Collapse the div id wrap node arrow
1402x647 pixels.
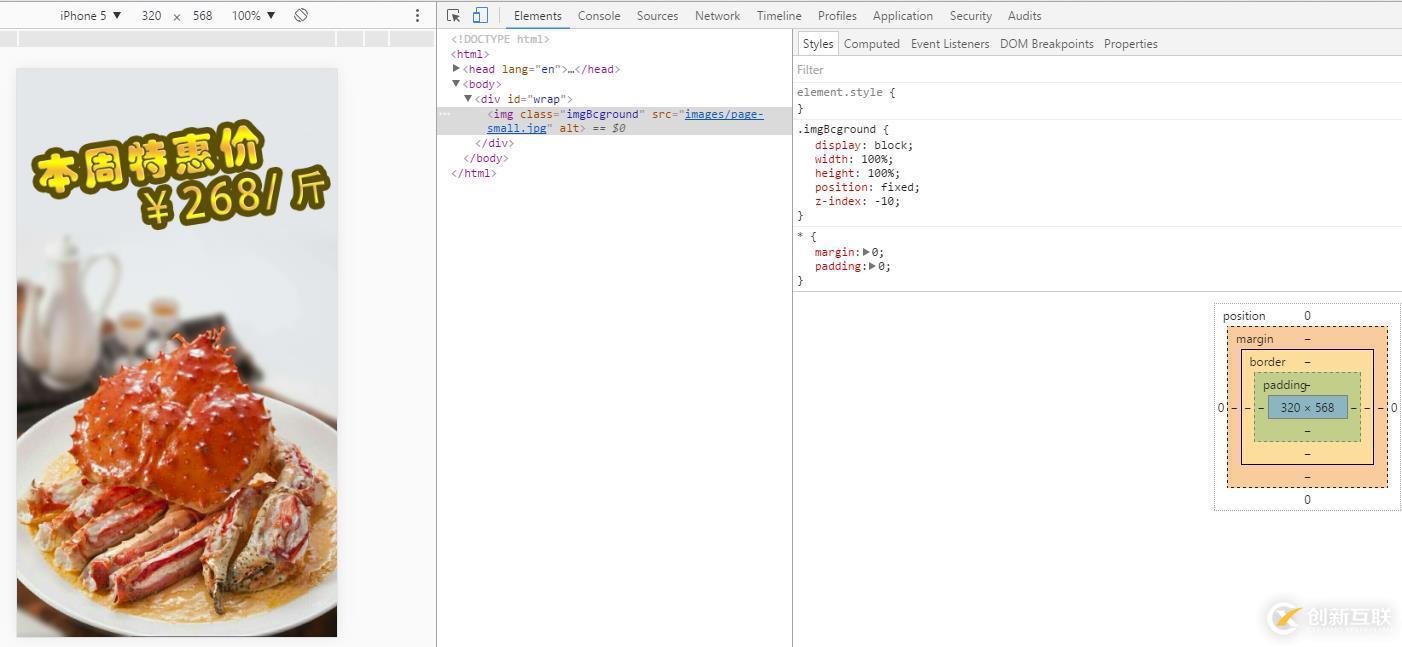point(468,99)
